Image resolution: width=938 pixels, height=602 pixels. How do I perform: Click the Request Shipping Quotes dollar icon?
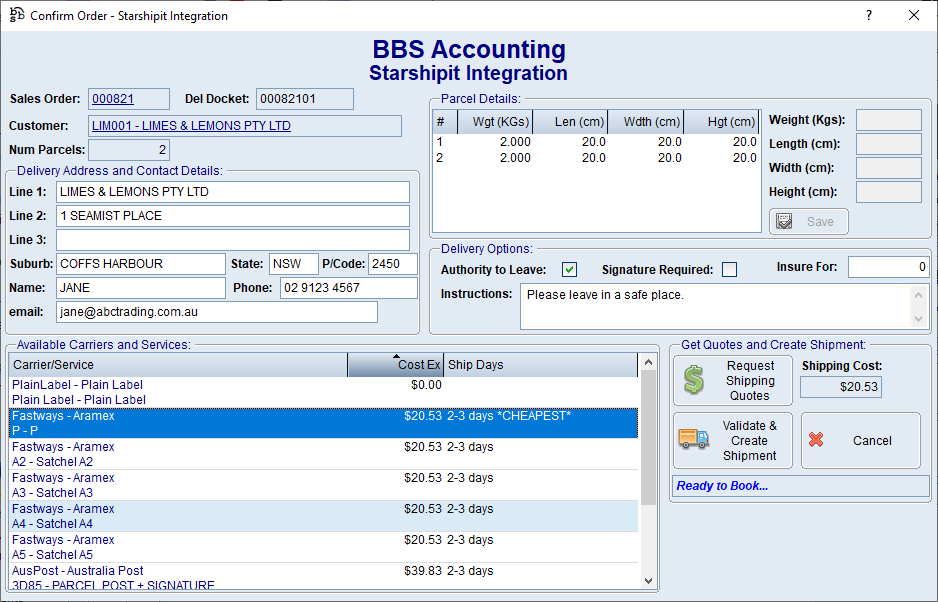coord(694,381)
